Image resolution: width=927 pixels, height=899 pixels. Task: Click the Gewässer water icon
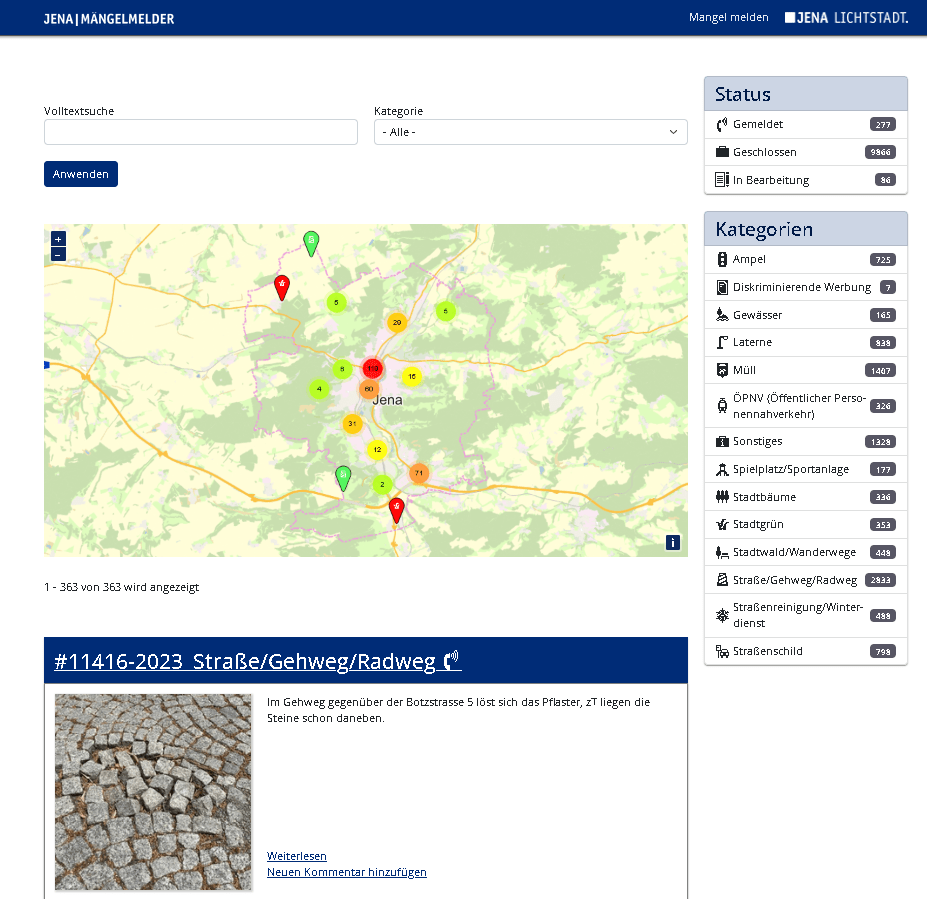pos(721,314)
